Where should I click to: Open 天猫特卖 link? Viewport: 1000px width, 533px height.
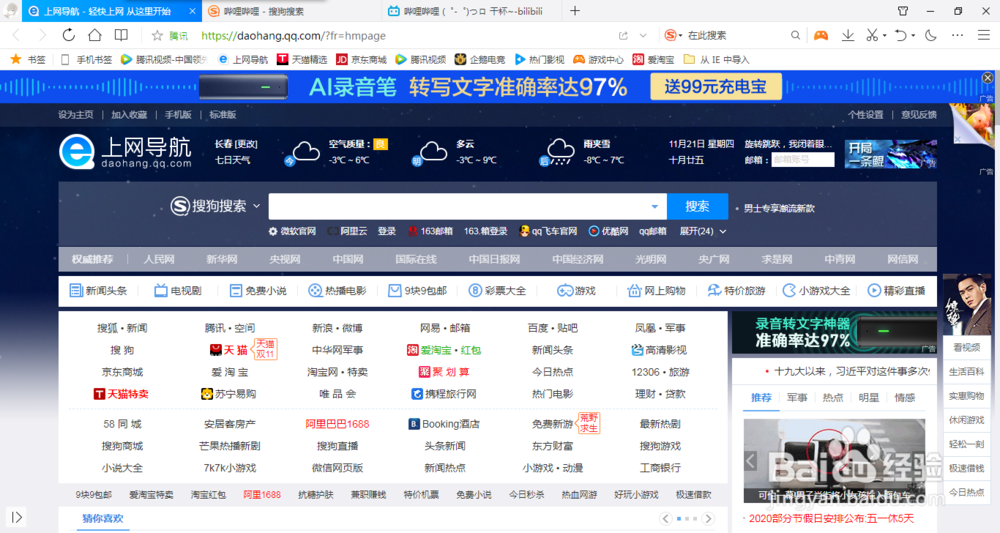tap(121, 394)
